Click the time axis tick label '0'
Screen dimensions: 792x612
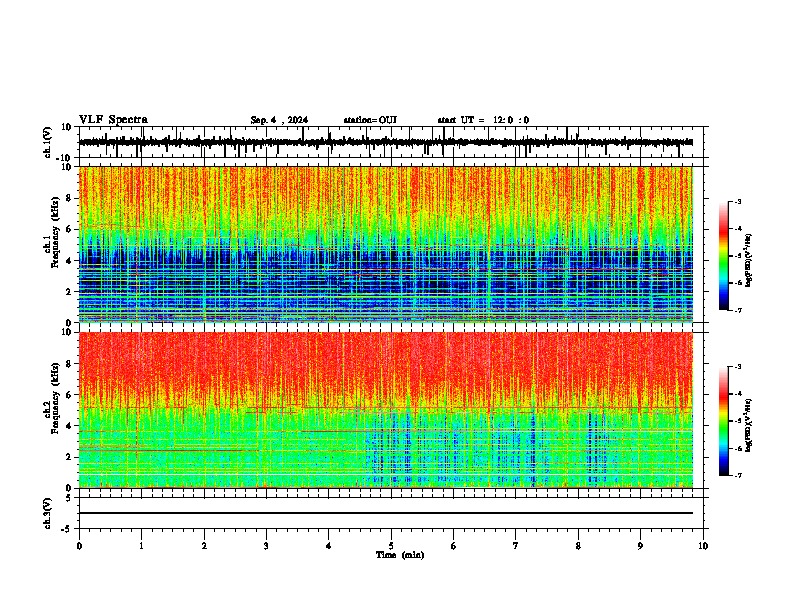tap(79, 546)
